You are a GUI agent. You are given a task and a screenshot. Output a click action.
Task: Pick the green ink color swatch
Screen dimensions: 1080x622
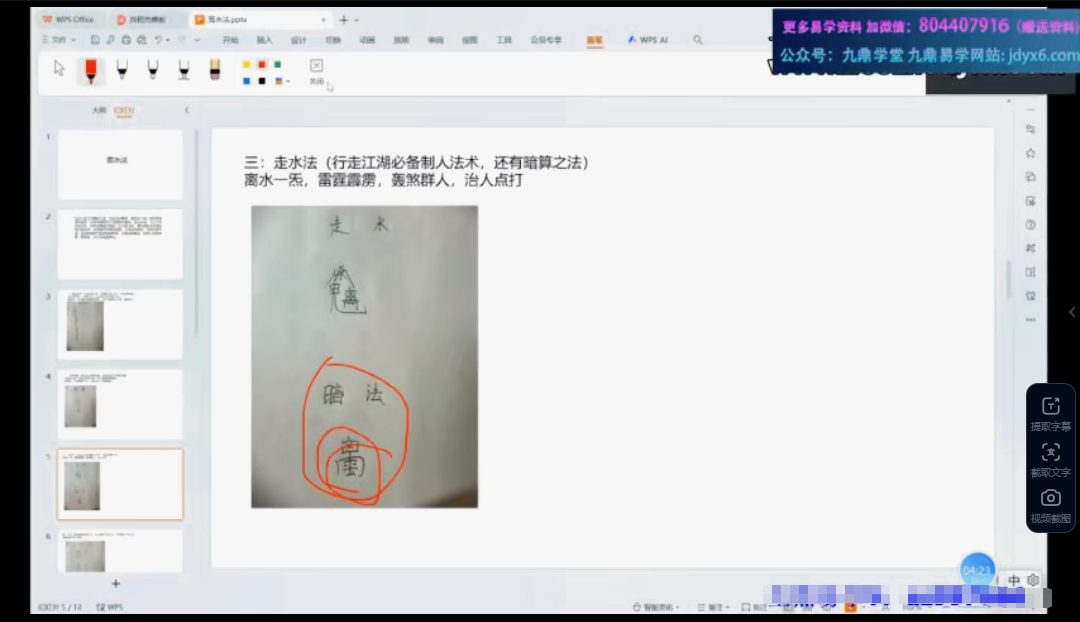276,65
